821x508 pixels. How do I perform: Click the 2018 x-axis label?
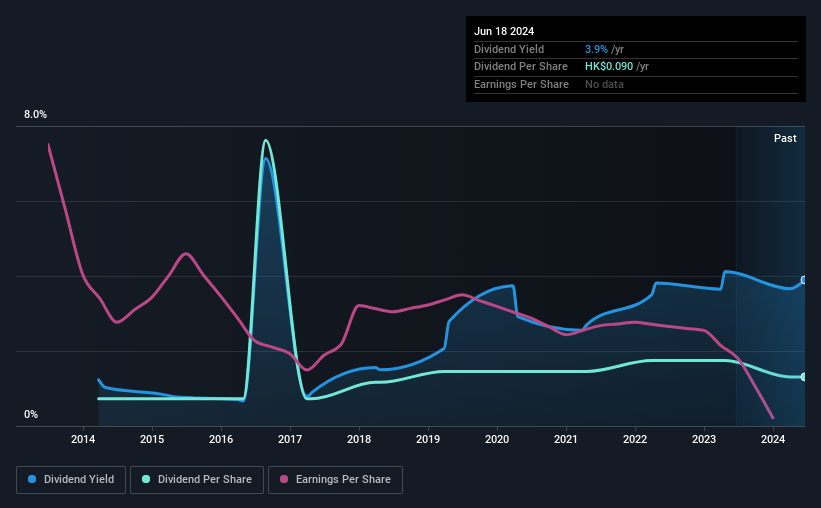point(359,439)
